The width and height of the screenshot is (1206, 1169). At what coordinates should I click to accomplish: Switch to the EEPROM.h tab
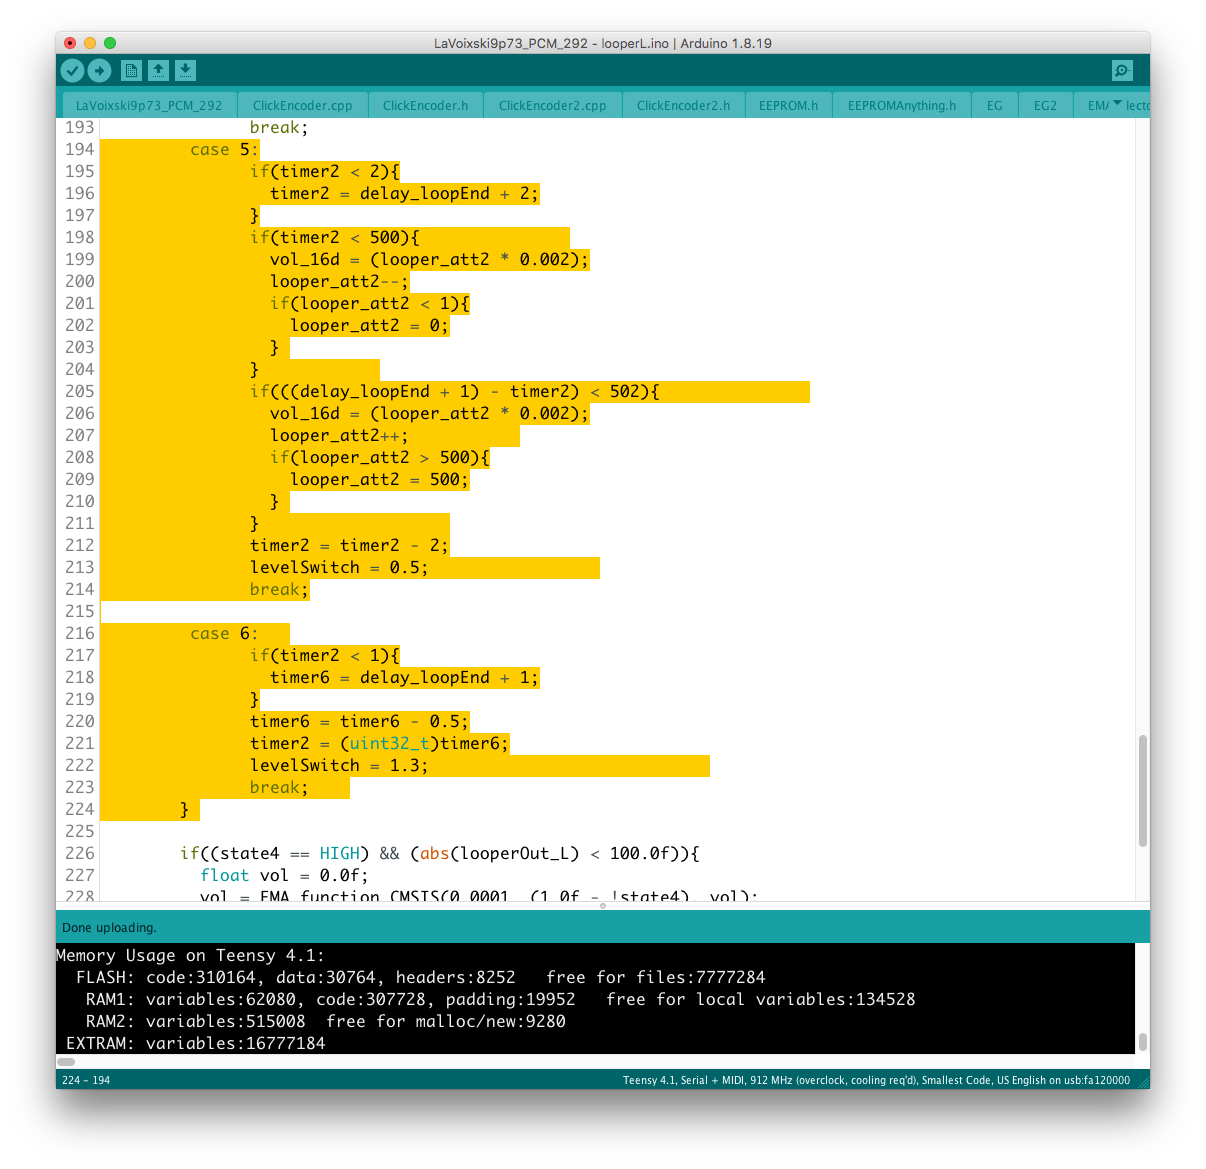pyautogui.click(x=788, y=105)
